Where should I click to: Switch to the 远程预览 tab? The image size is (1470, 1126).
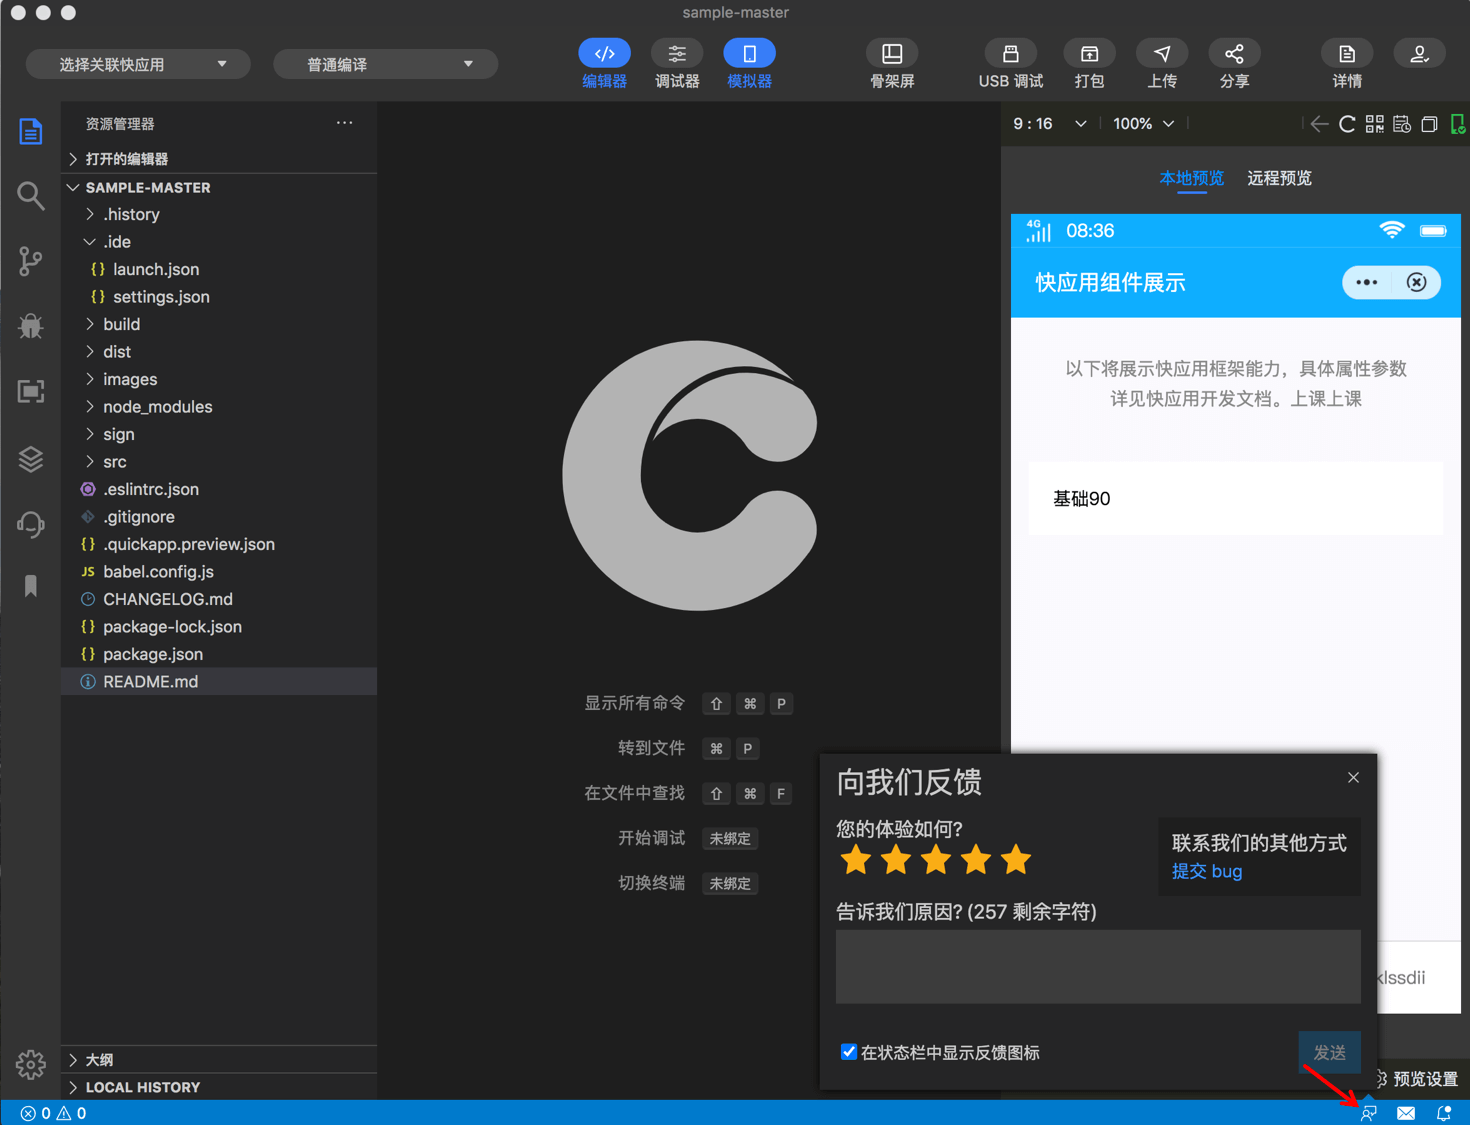tap(1279, 178)
